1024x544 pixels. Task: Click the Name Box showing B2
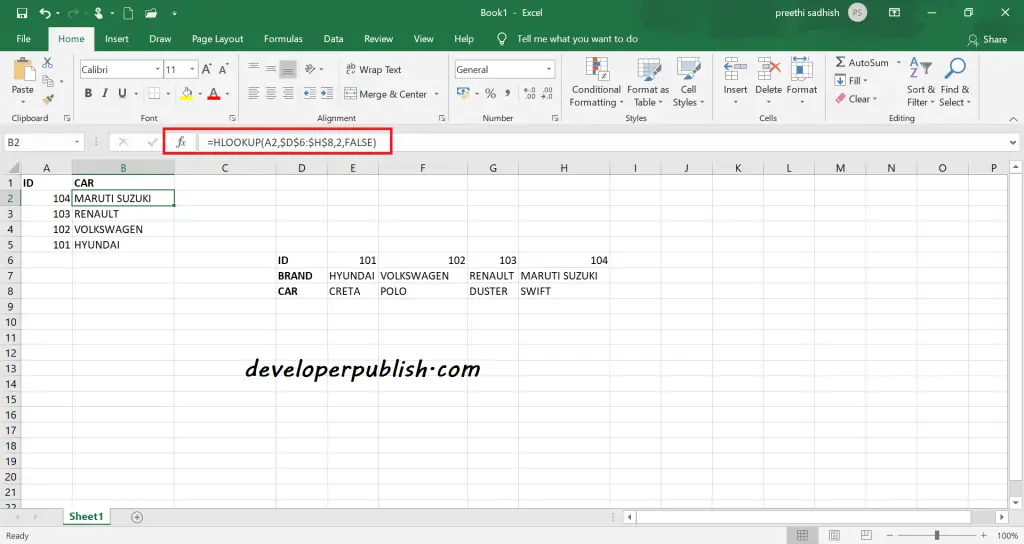click(43, 142)
